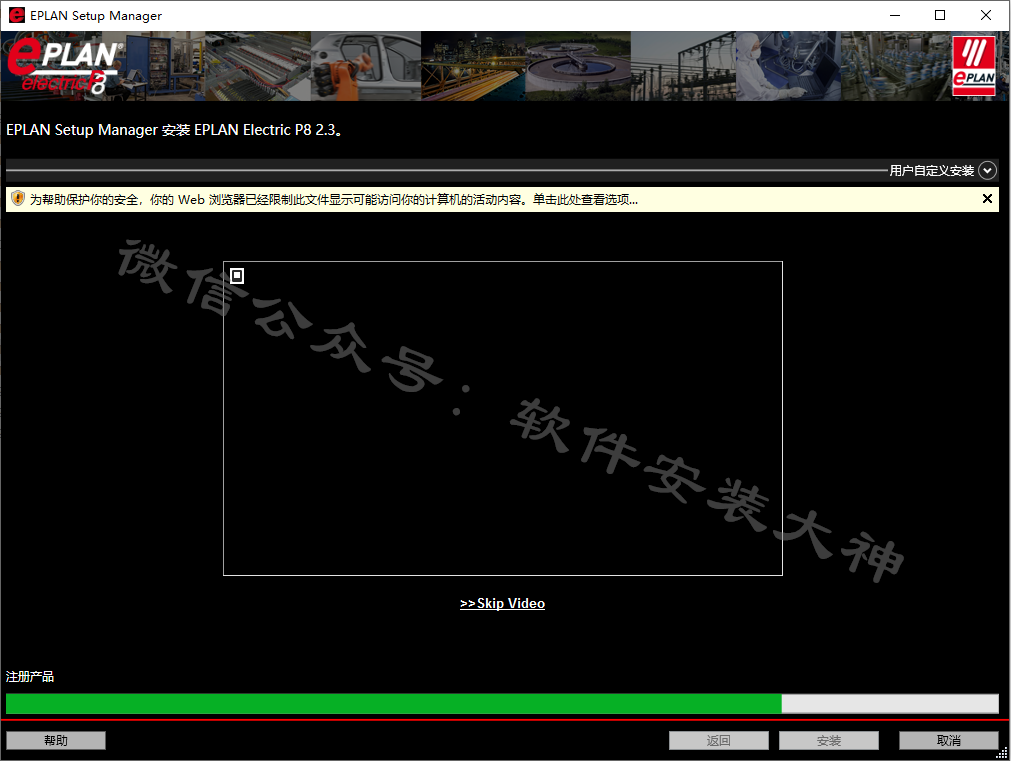Maximize the EPLAN Setup Manager window
The height and width of the screenshot is (761, 1011).
click(x=940, y=15)
